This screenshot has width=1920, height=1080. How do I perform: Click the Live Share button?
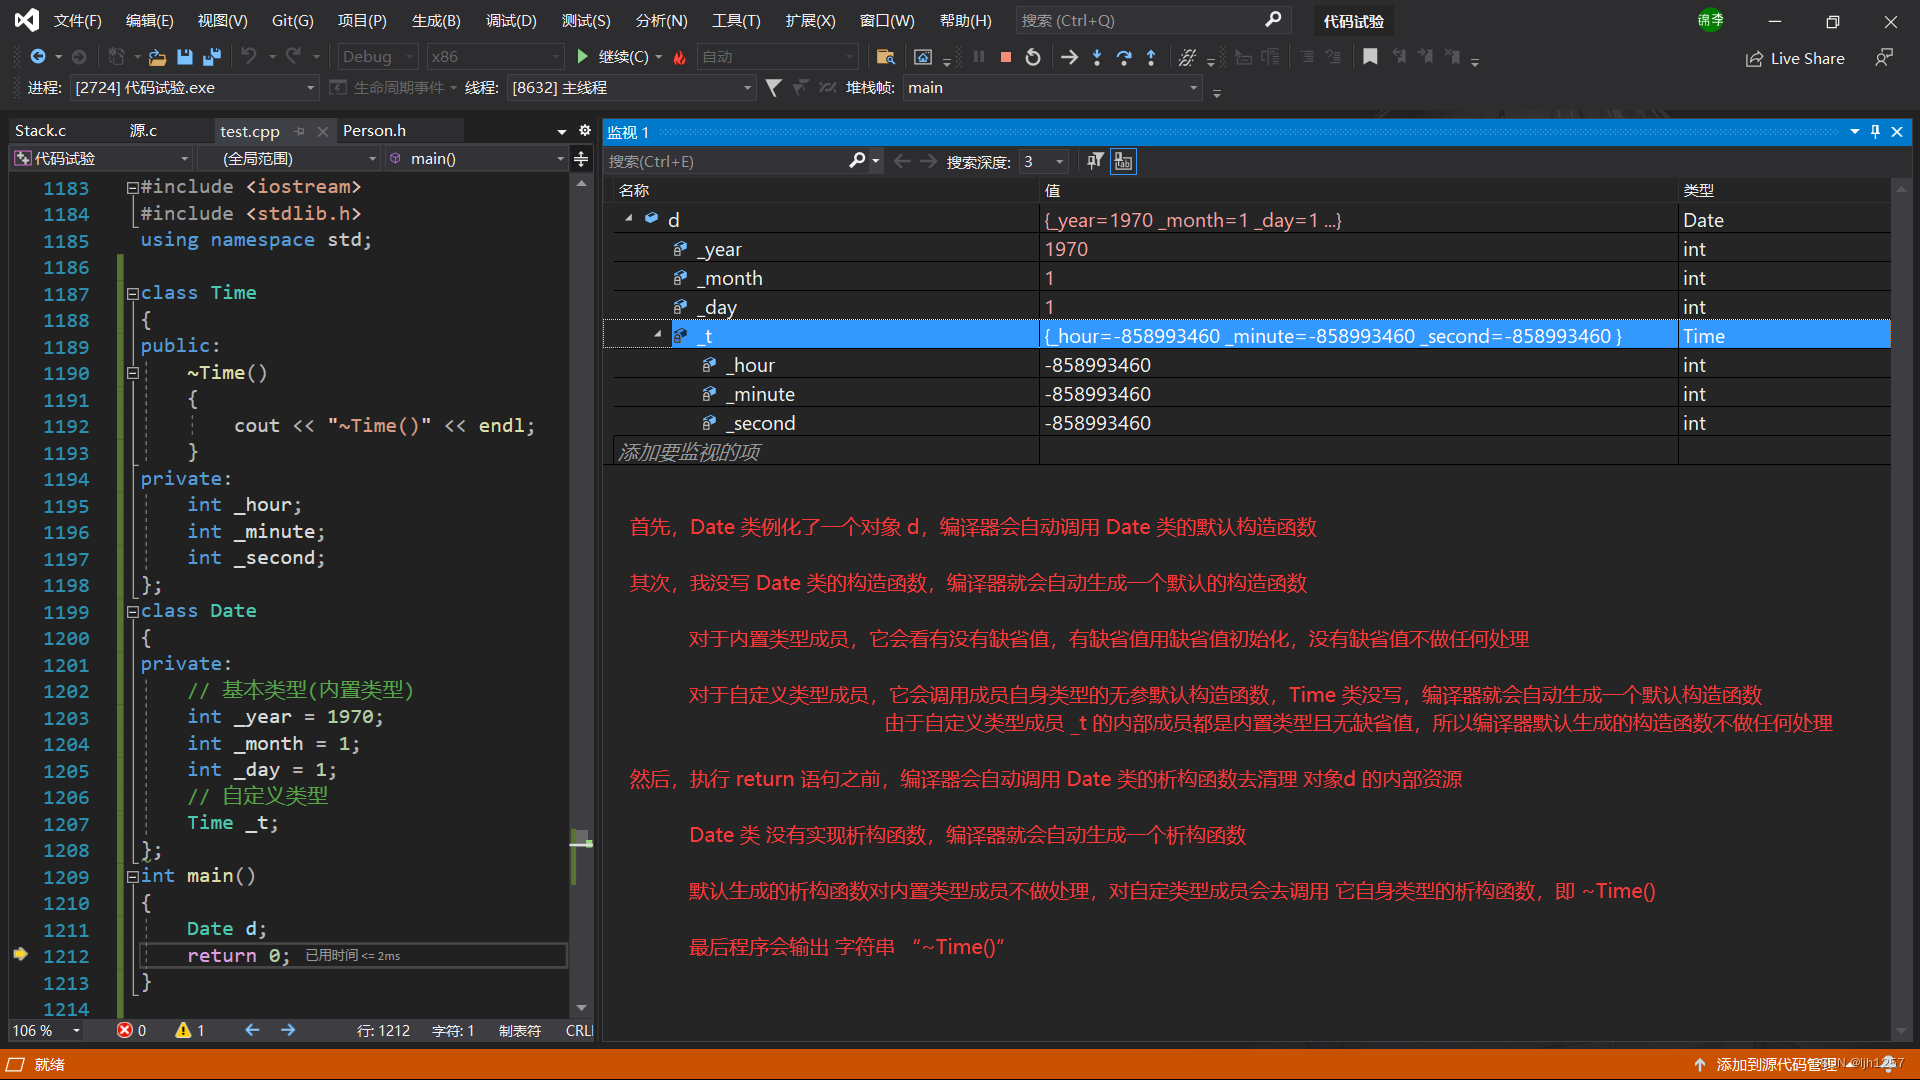pos(1795,58)
